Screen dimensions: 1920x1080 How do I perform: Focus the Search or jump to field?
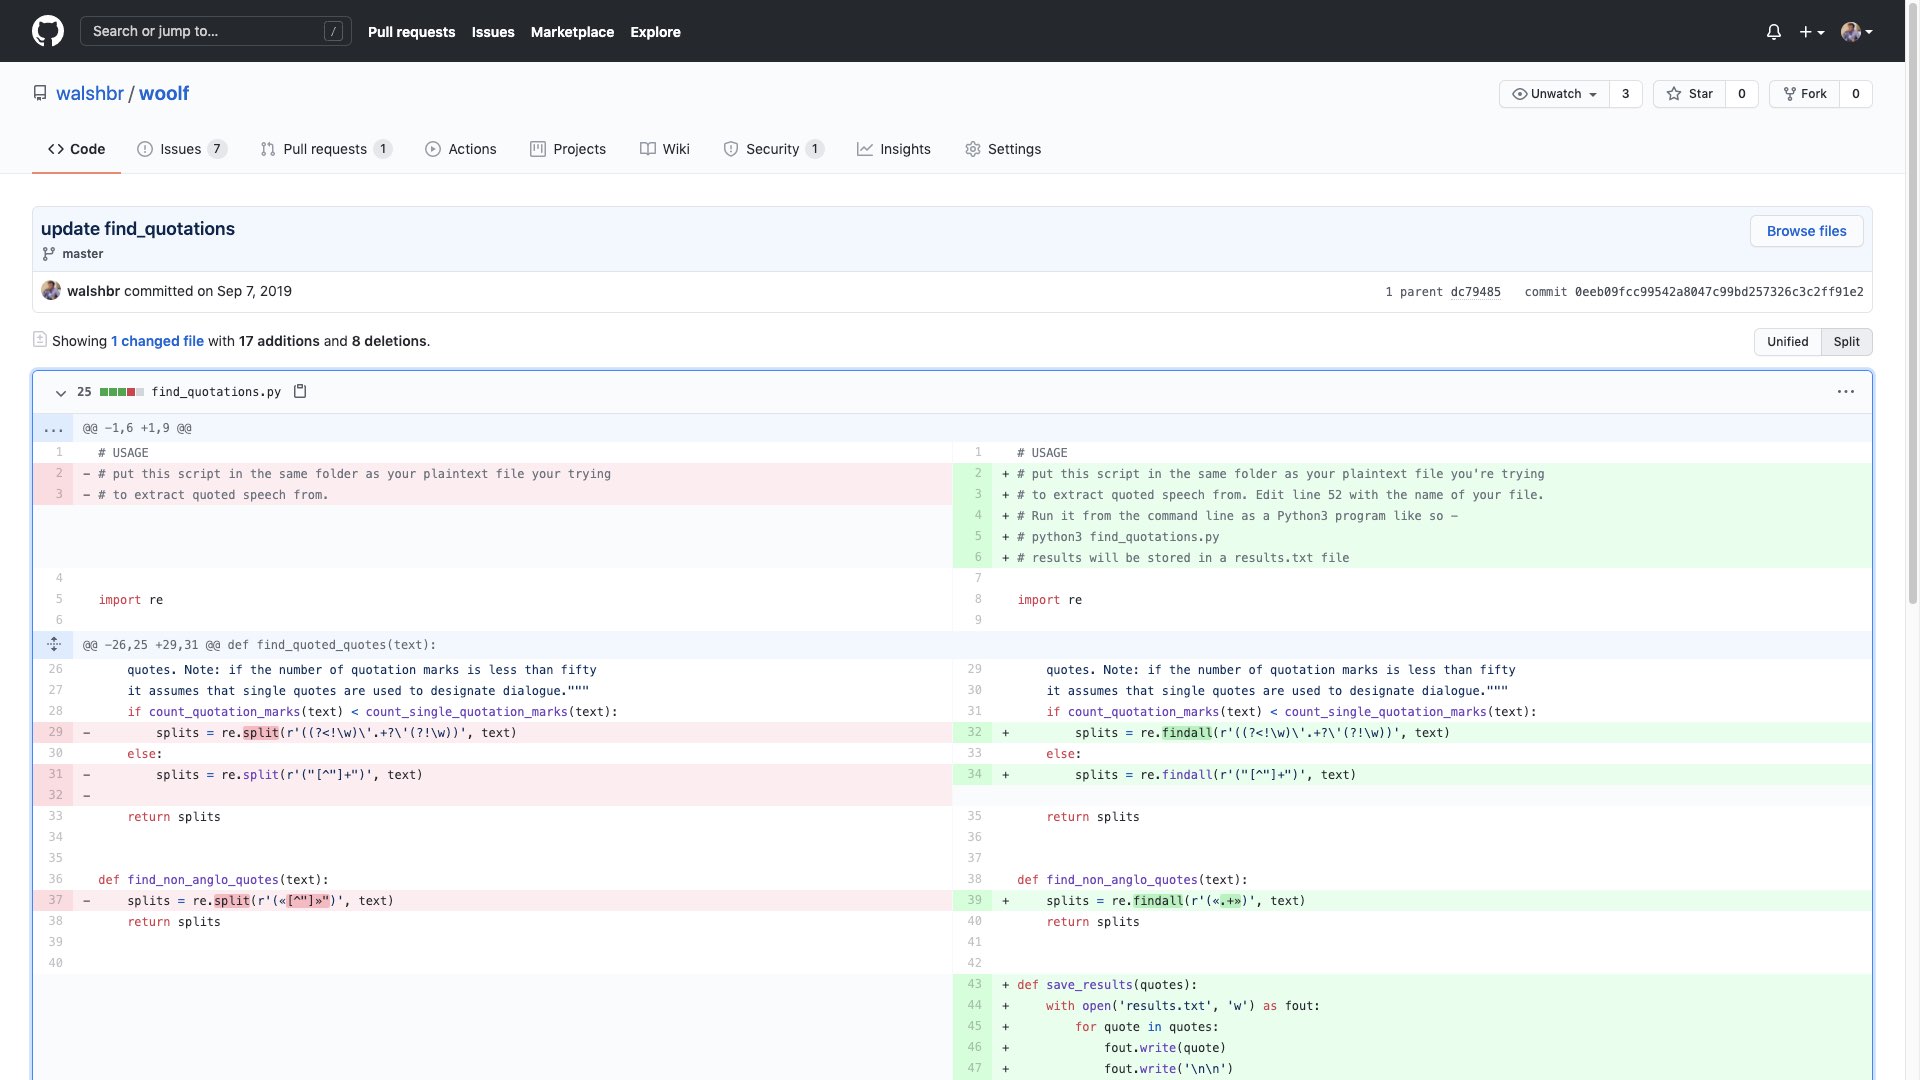(215, 31)
